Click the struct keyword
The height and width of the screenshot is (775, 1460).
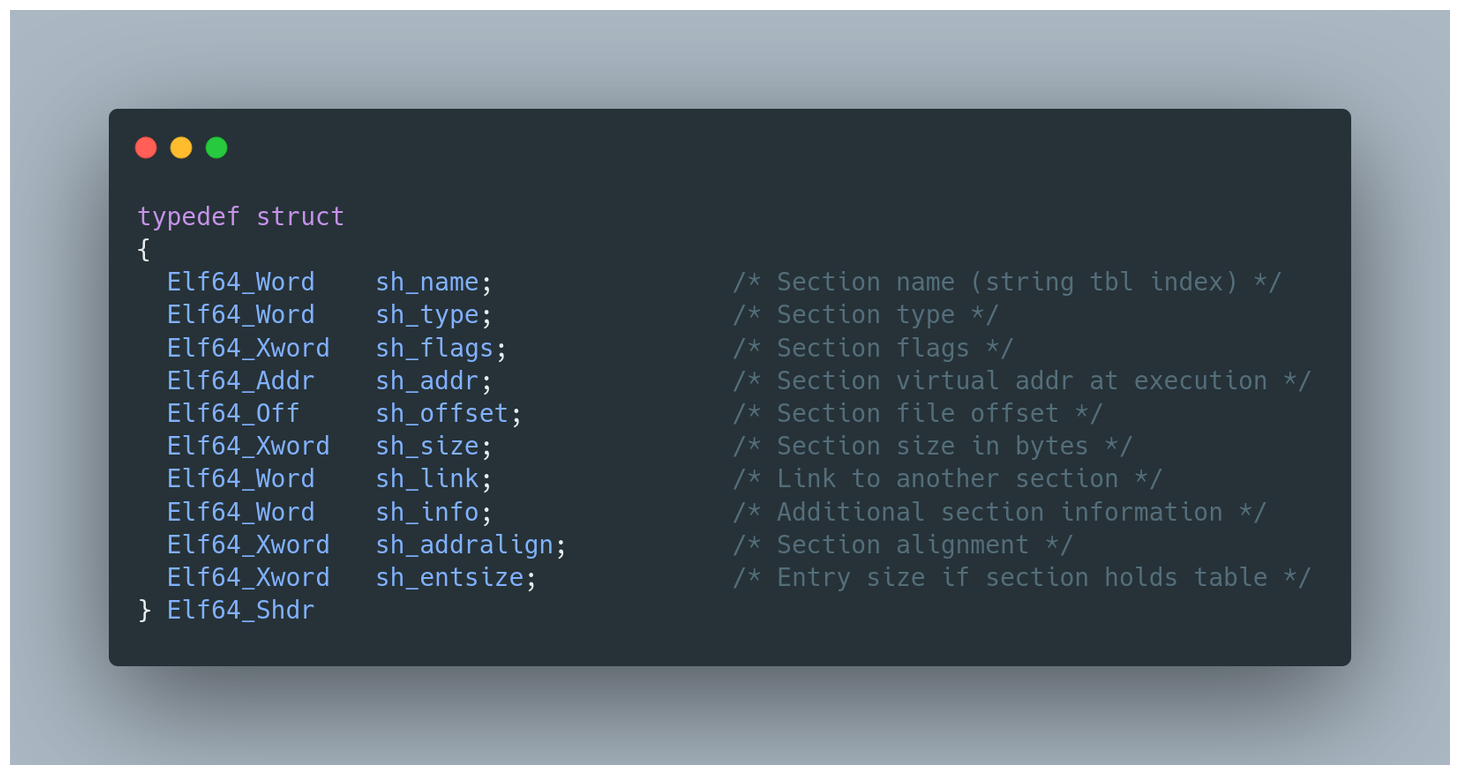tap(300, 217)
